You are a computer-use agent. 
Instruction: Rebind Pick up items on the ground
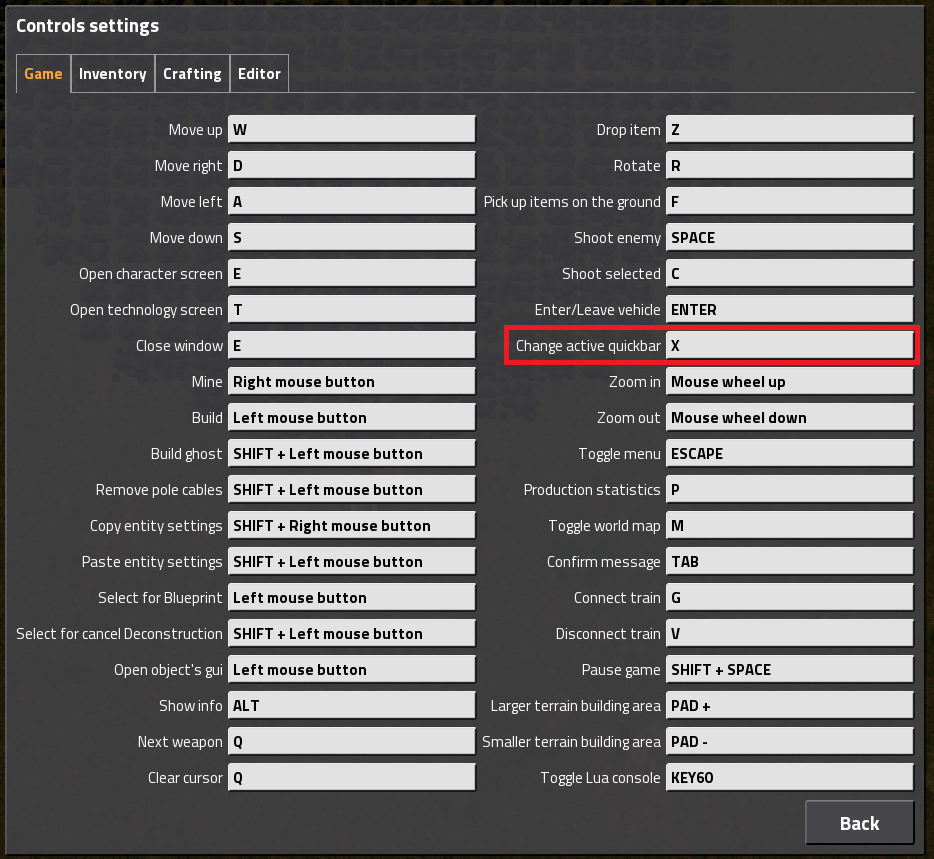pos(789,201)
